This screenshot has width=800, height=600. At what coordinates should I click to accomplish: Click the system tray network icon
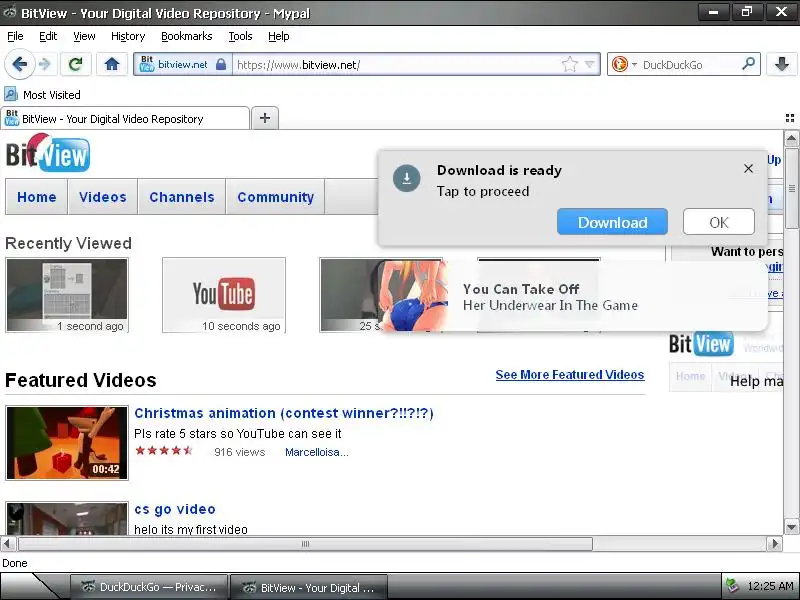coord(733,586)
